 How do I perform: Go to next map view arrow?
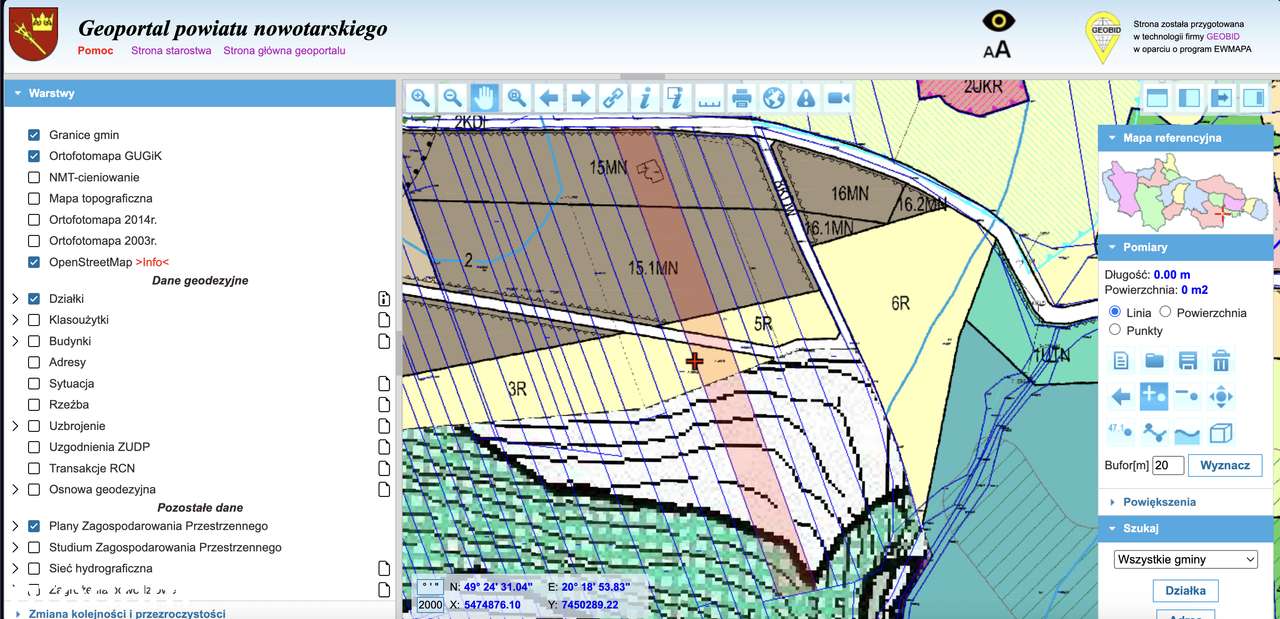[x=580, y=98]
